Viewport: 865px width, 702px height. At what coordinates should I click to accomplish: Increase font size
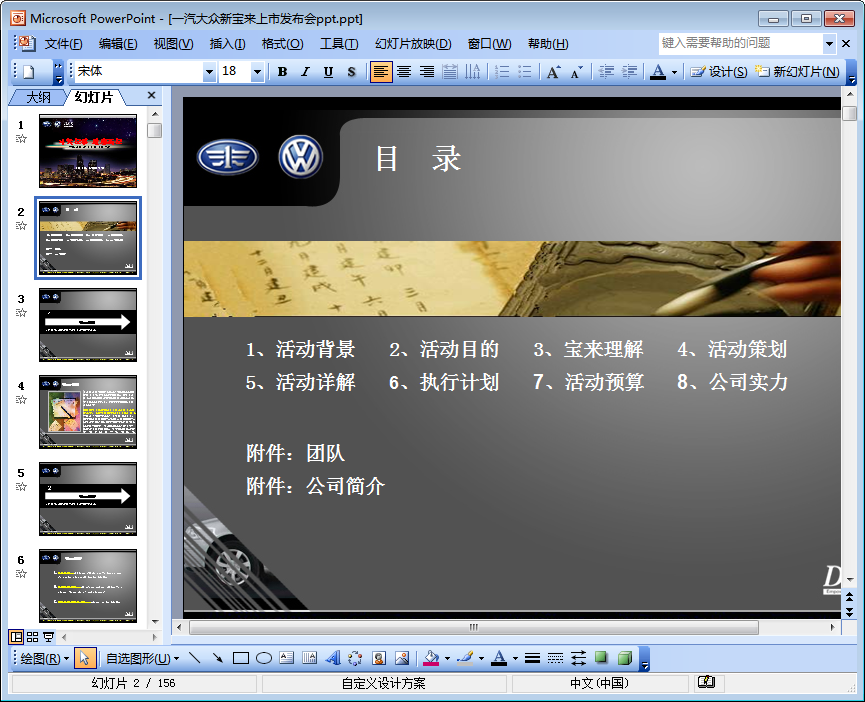coord(553,72)
